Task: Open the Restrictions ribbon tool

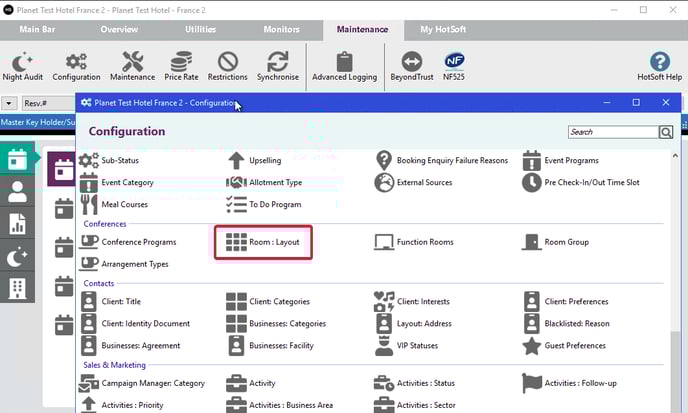Action: coord(228,66)
